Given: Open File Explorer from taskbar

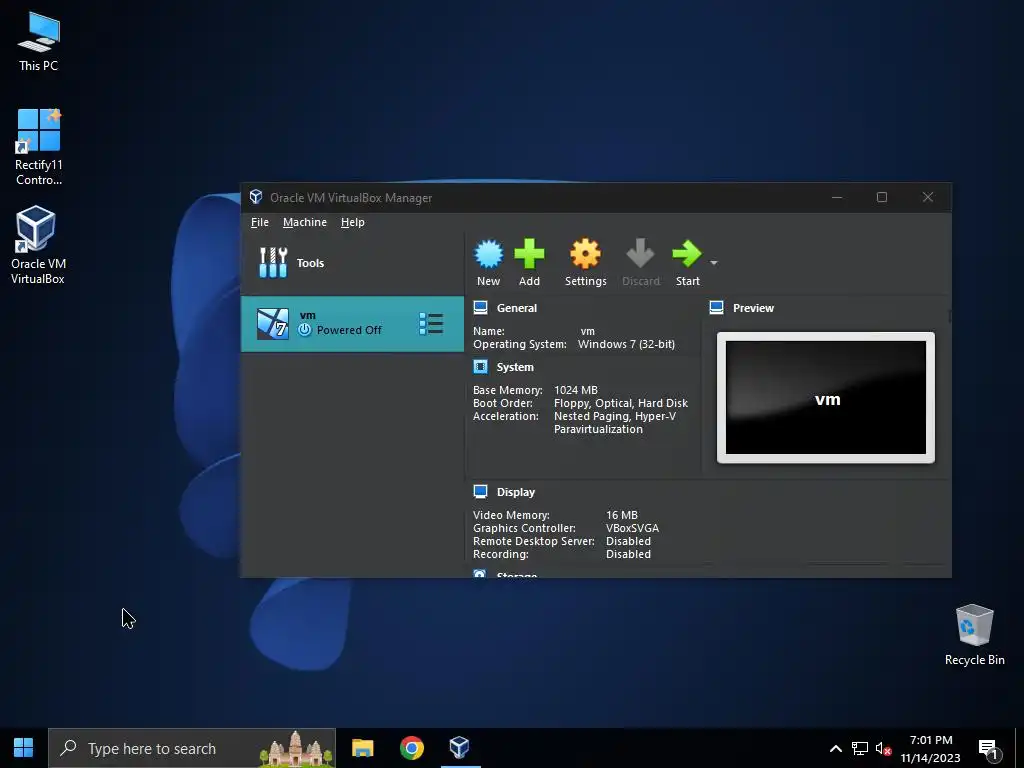Looking at the screenshot, I should tap(362, 748).
